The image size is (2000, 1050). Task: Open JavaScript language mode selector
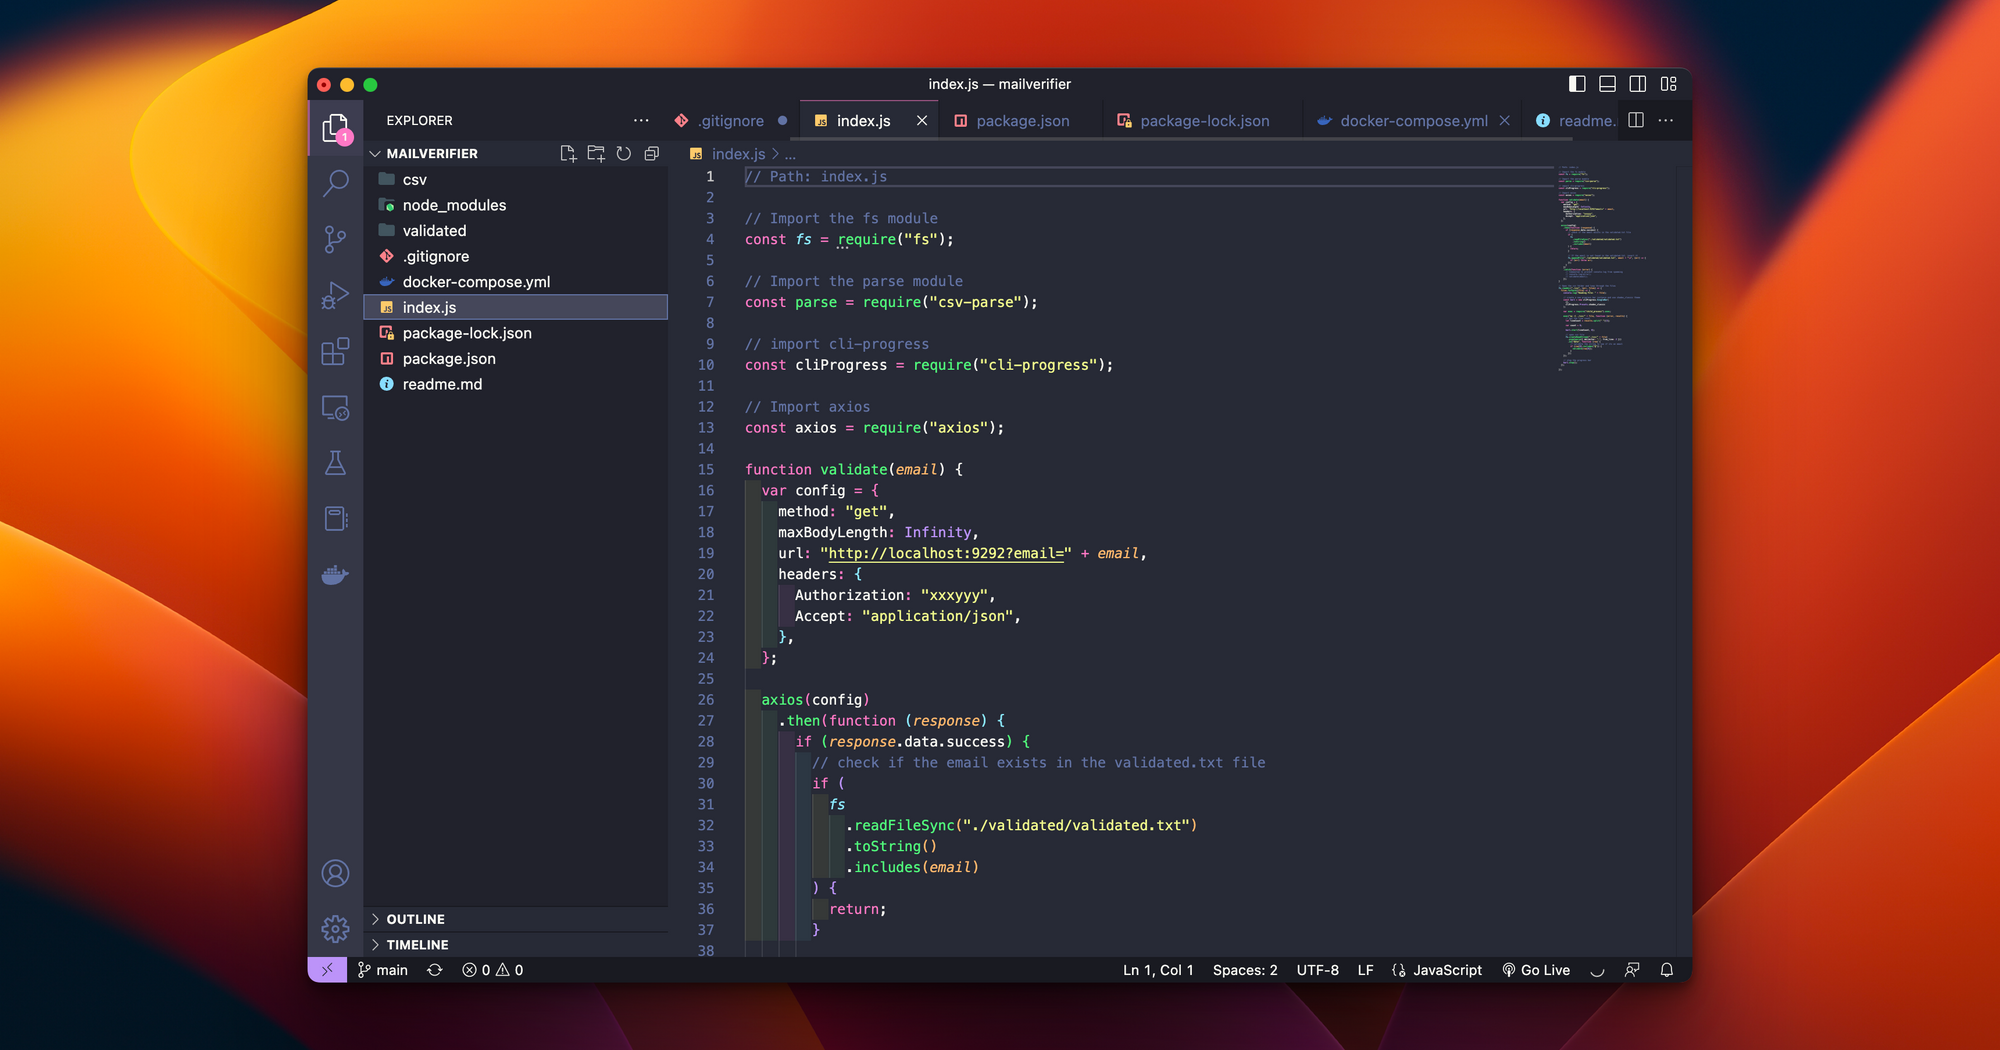pos(1447,970)
